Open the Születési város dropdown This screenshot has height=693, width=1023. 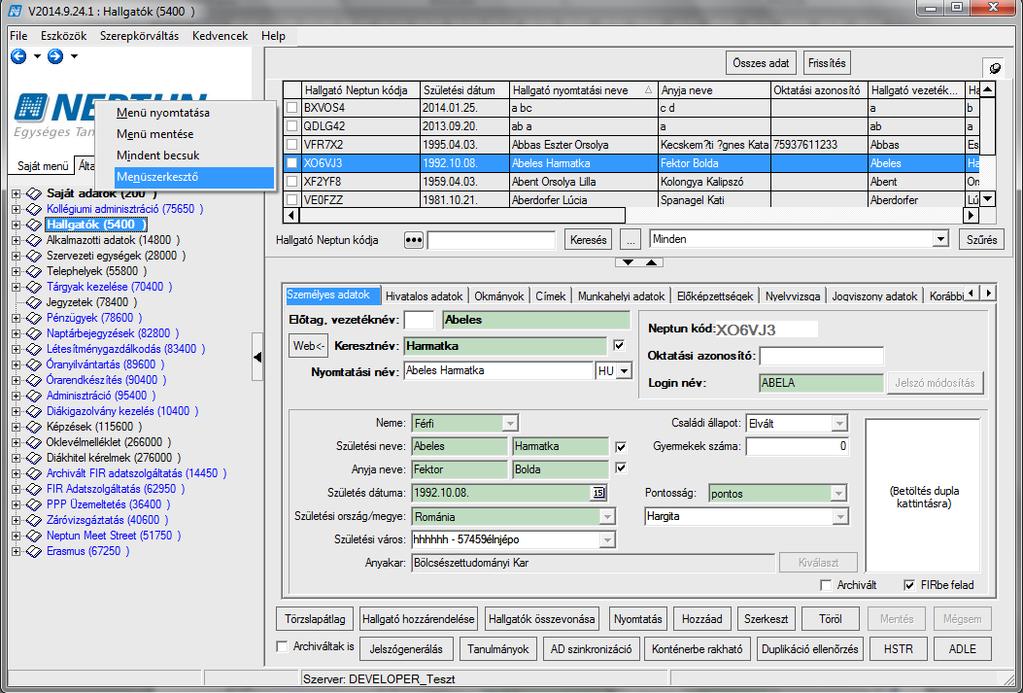[x=607, y=540]
